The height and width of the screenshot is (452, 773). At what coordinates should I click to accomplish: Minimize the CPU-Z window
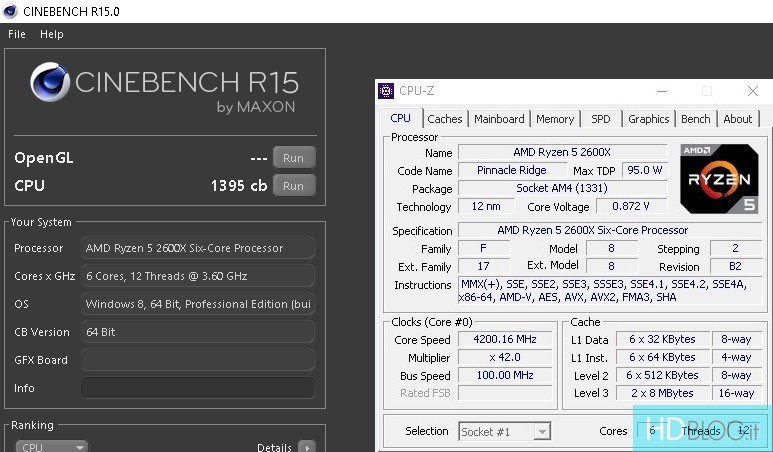point(661,91)
